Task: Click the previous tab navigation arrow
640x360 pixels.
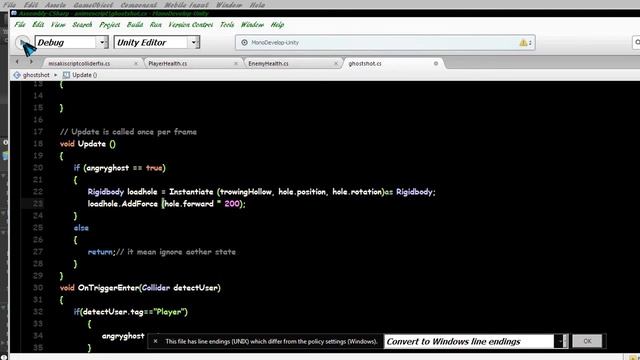Action: coord(17,62)
